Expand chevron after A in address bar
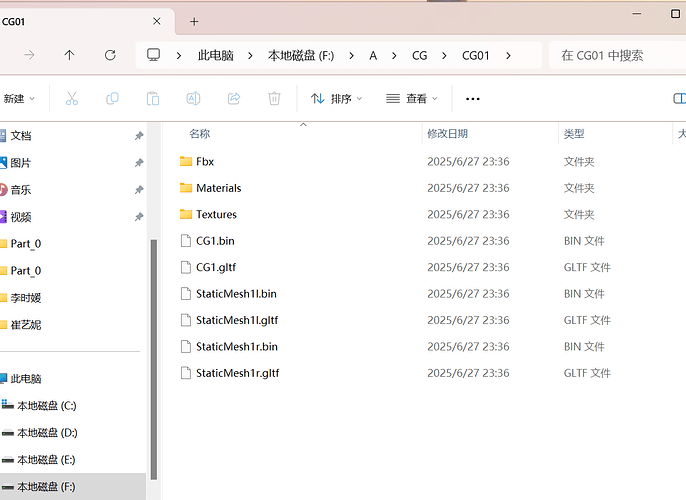Image resolution: width=686 pixels, height=500 pixels. 394,56
